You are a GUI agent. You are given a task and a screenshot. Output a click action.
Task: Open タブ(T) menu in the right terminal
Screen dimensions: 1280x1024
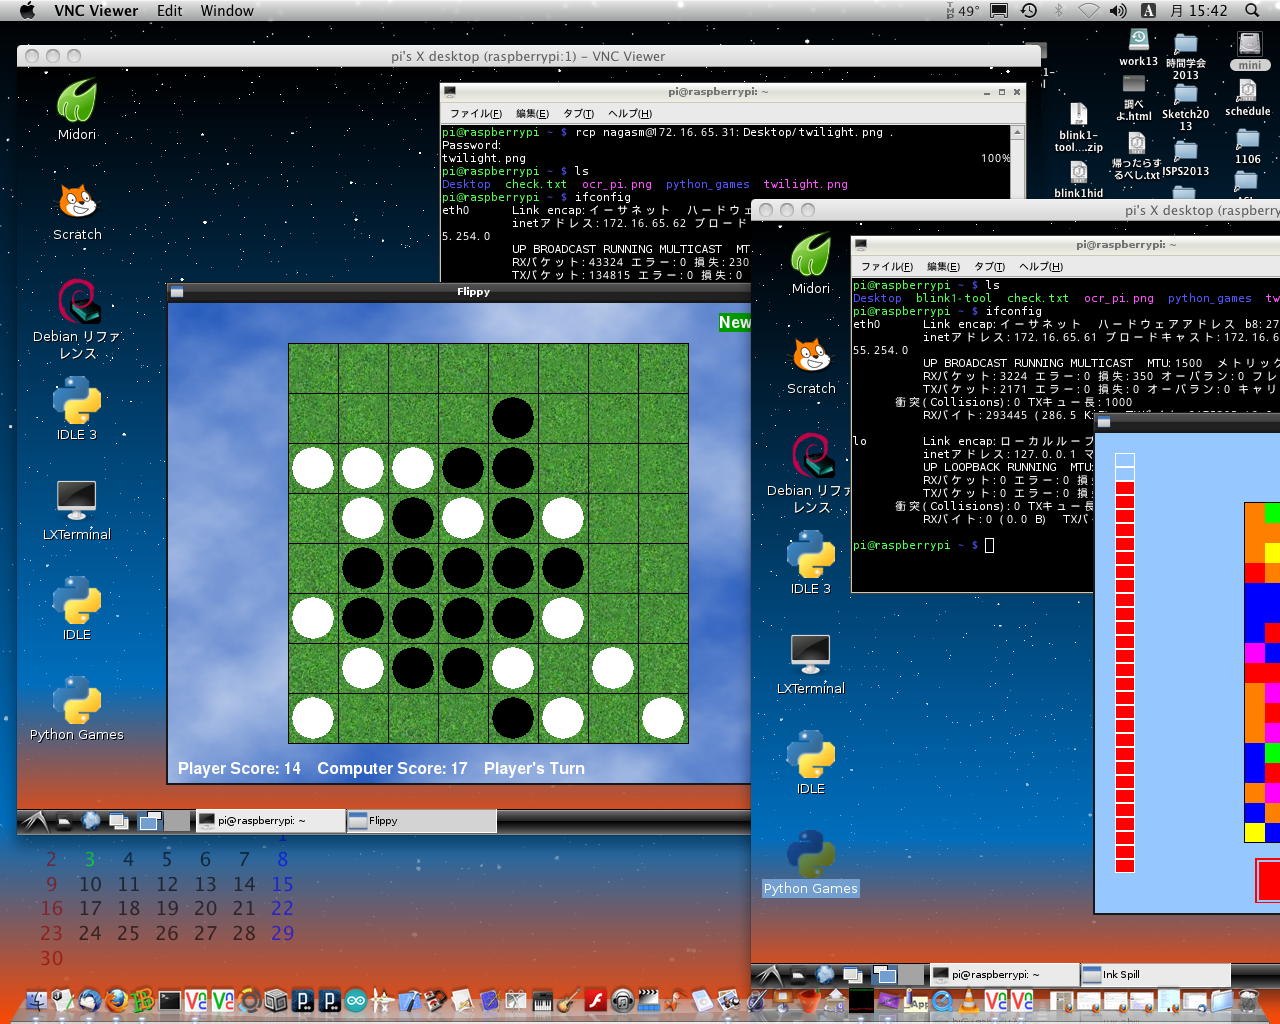tap(989, 266)
